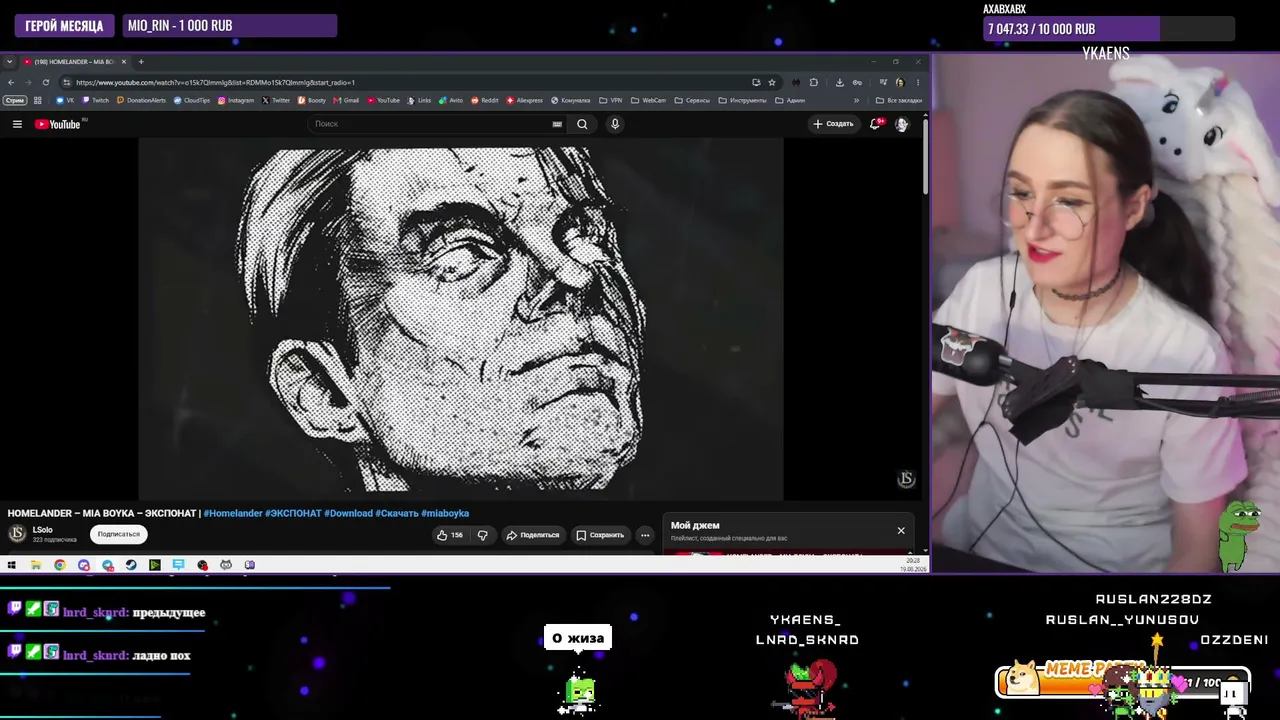1280x720 pixels.
Task: Open the Aliexpress bookmark
Action: (x=525, y=100)
